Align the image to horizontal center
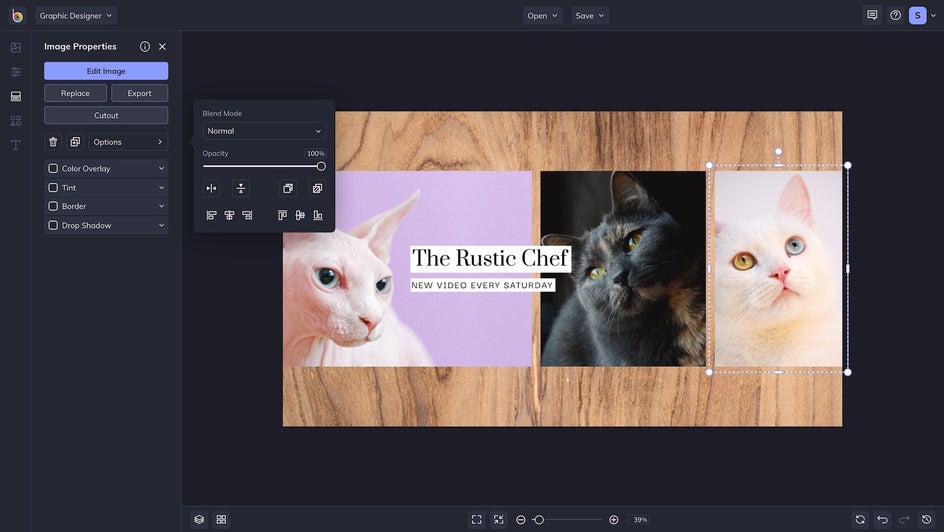The width and height of the screenshot is (944, 532). tap(229, 215)
